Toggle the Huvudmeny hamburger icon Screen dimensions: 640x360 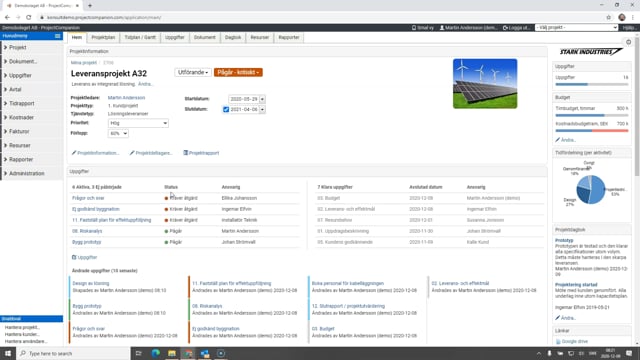(58, 36)
